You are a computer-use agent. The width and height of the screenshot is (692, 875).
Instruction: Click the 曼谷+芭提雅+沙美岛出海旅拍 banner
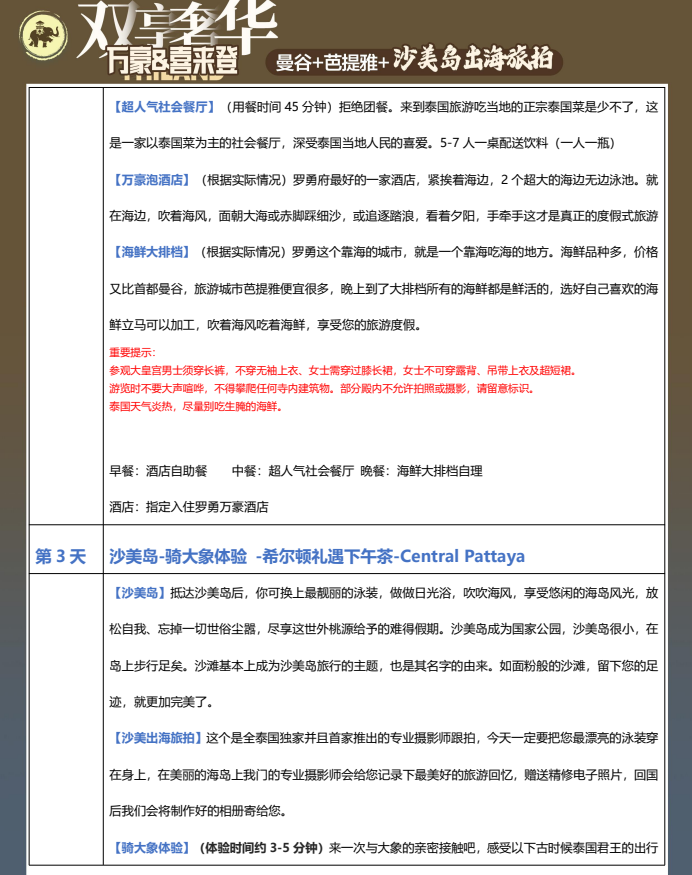[x=414, y=60]
